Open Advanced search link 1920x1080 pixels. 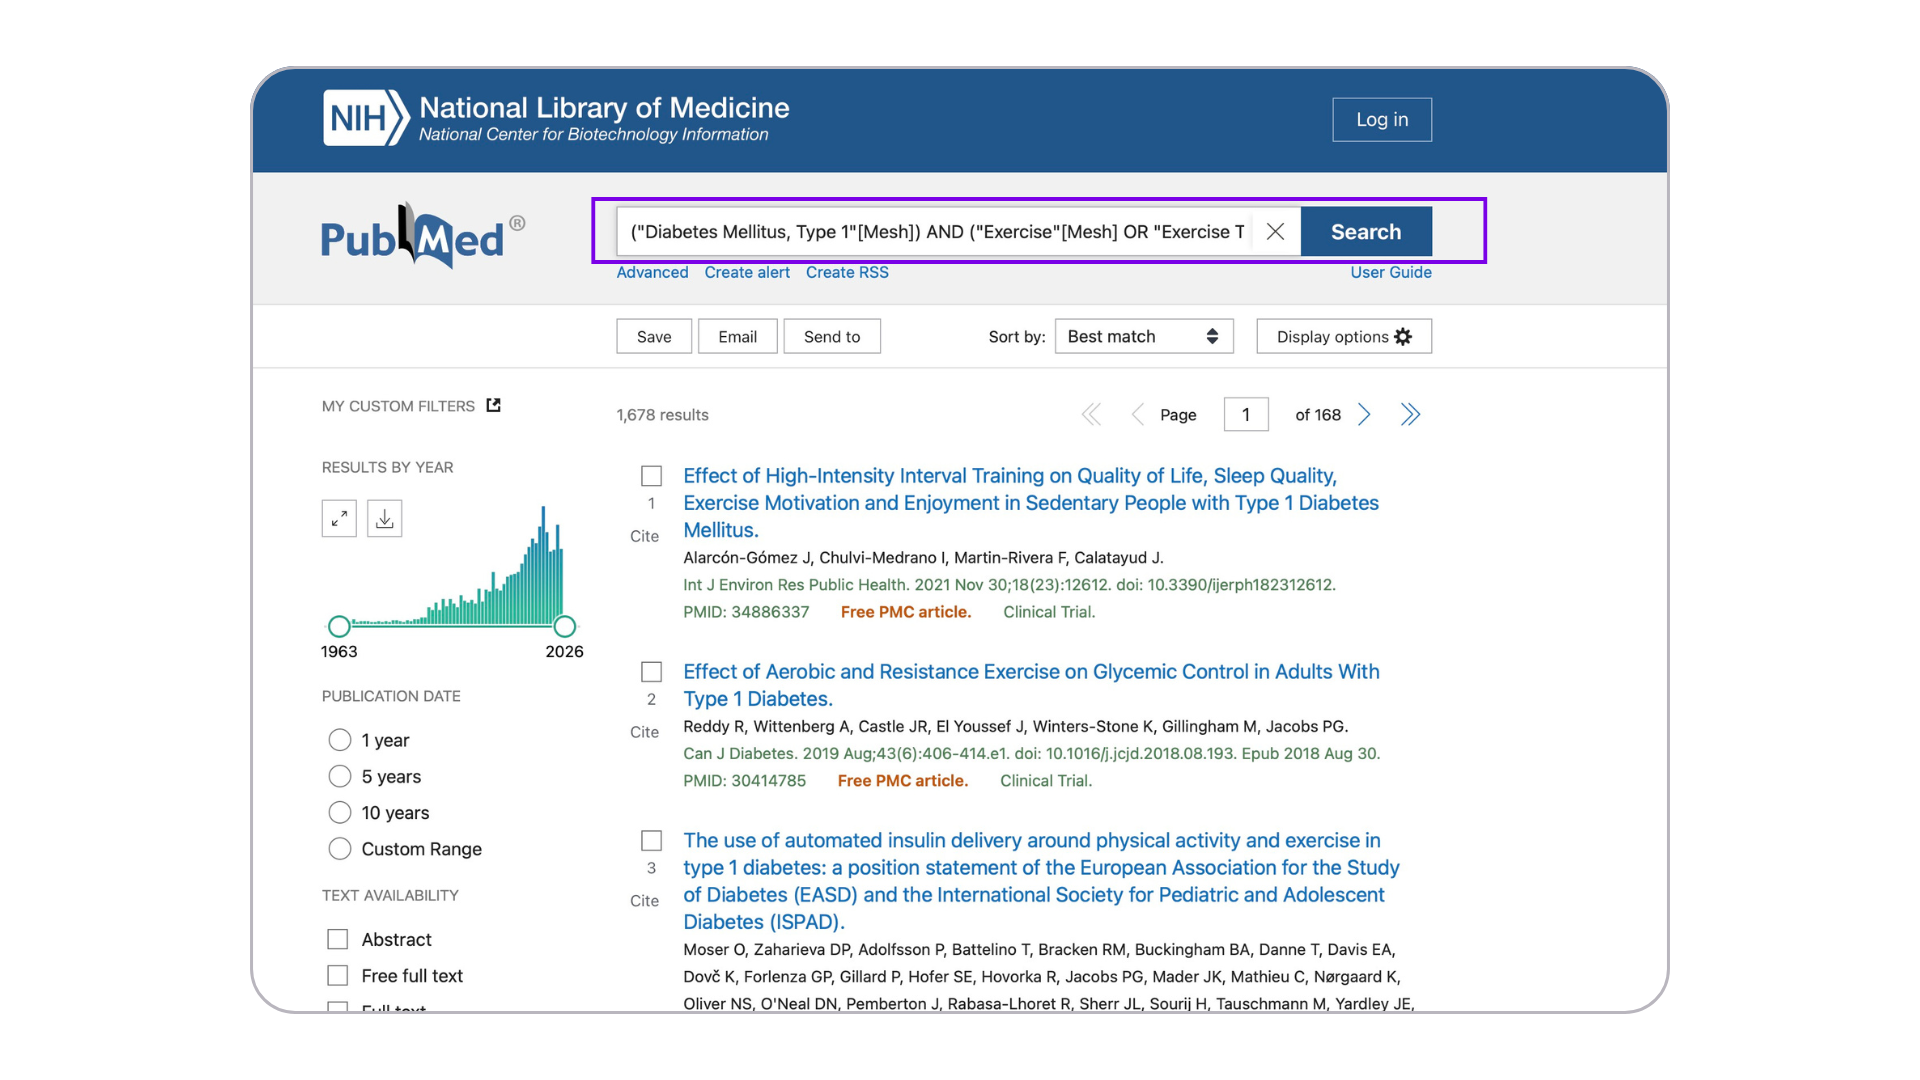tap(652, 272)
